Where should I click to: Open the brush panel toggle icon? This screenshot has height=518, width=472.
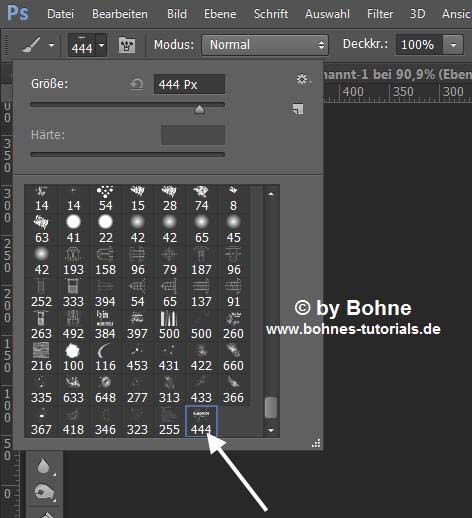127,45
